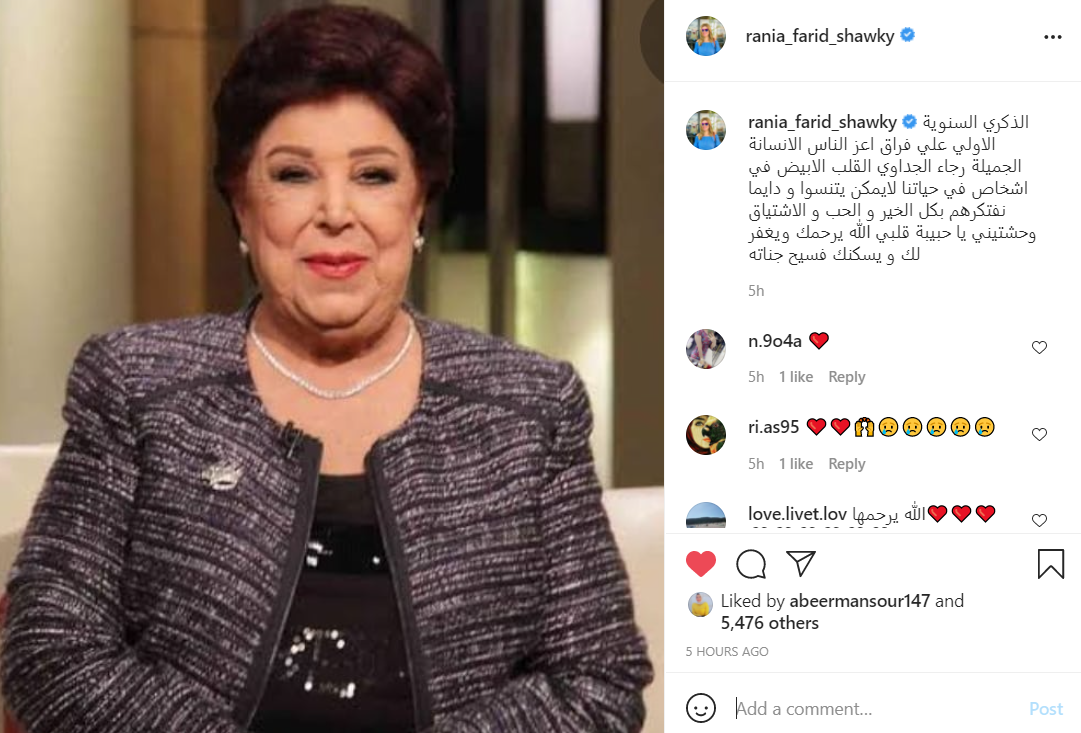The height and width of the screenshot is (733, 1081).
Task: Open rania_farid_shawky profile from header
Action: click(x=820, y=36)
